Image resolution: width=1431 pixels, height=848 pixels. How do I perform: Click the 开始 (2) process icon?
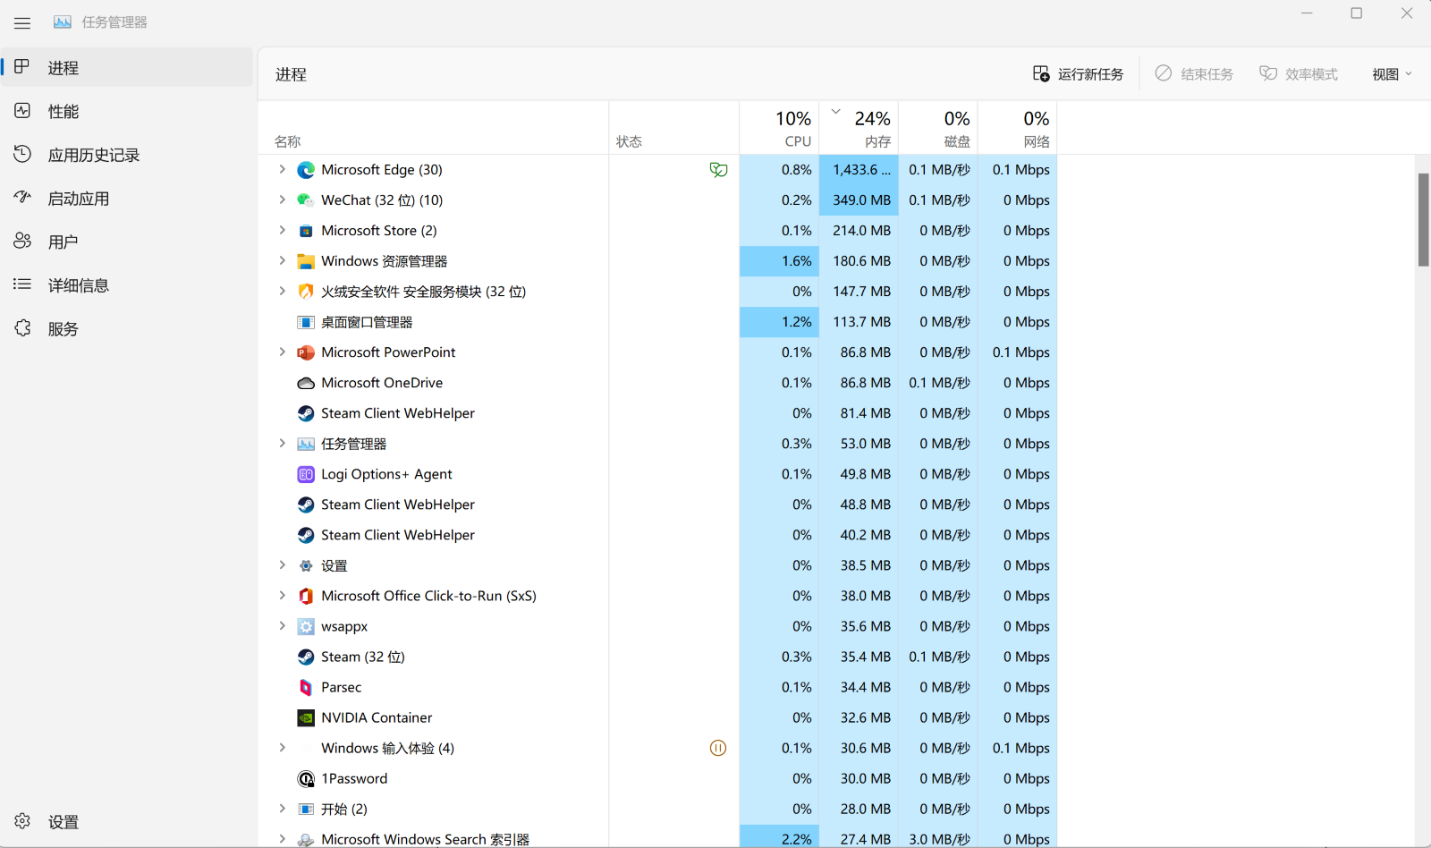tap(306, 809)
